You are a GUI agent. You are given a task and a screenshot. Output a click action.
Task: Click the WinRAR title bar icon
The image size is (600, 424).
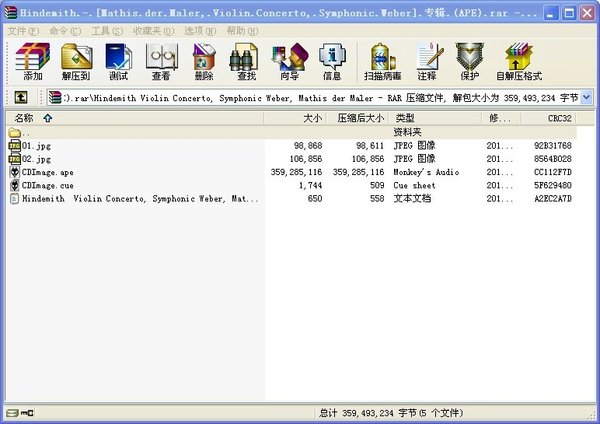tap(11, 13)
